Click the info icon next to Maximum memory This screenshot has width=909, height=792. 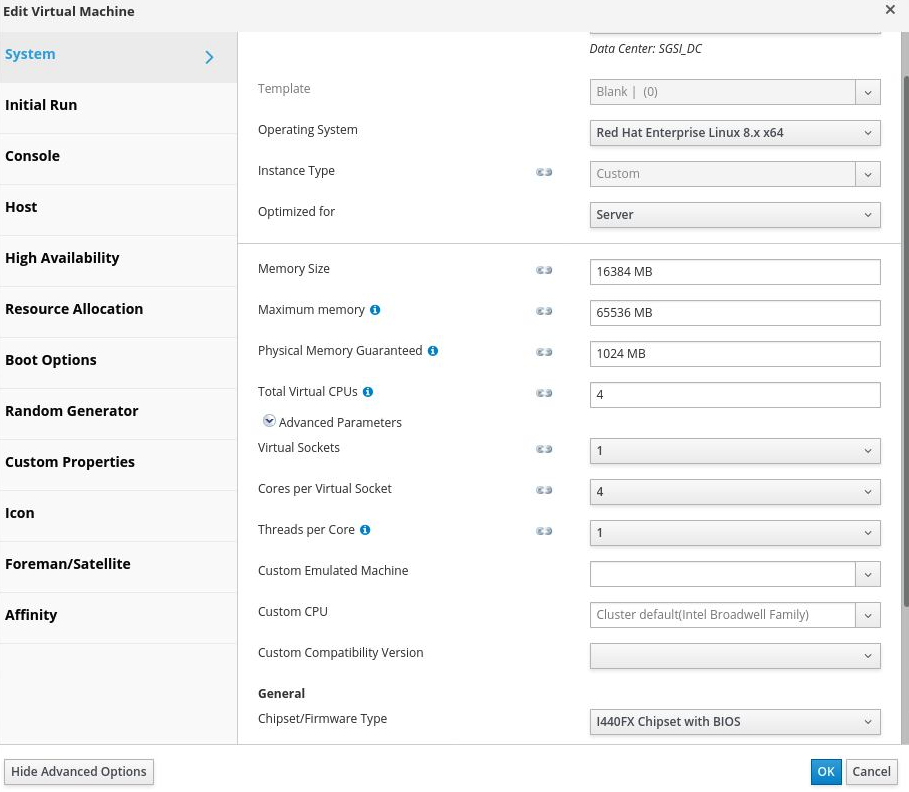[375, 310]
